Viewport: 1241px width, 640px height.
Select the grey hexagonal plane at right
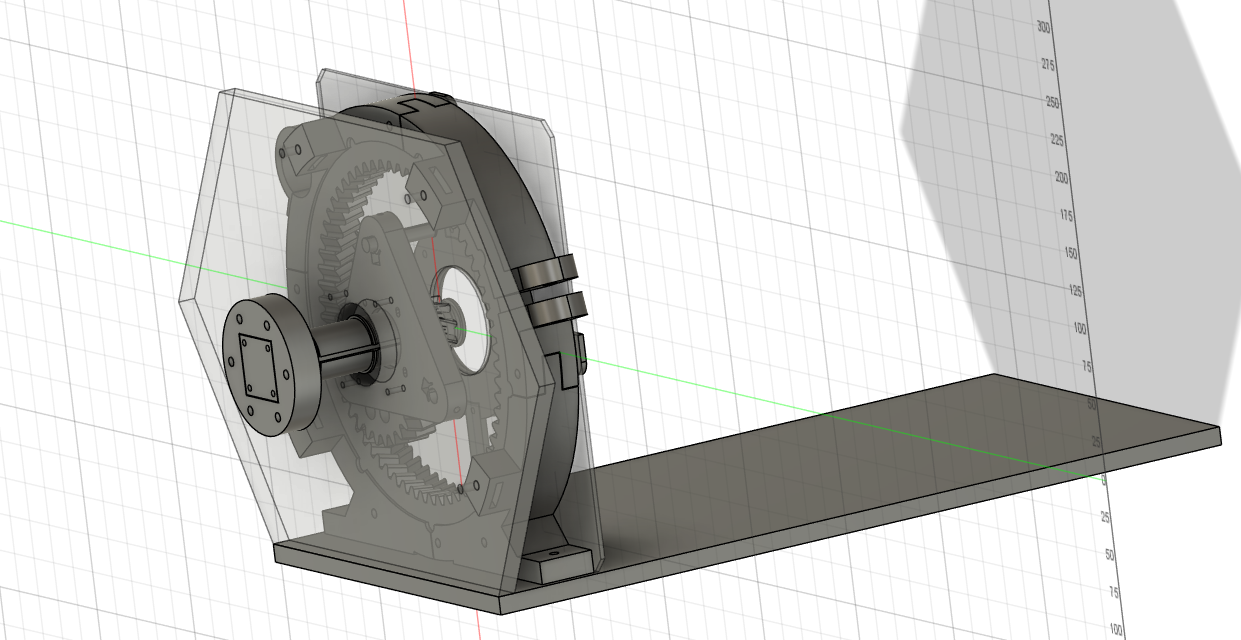(1050, 200)
